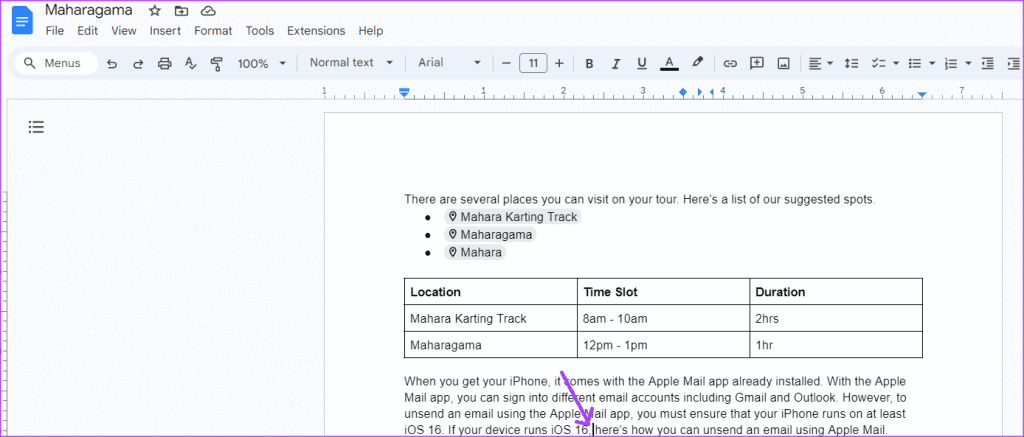Increase font size with plus button
Screen dimensions: 1024x437
[559, 63]
